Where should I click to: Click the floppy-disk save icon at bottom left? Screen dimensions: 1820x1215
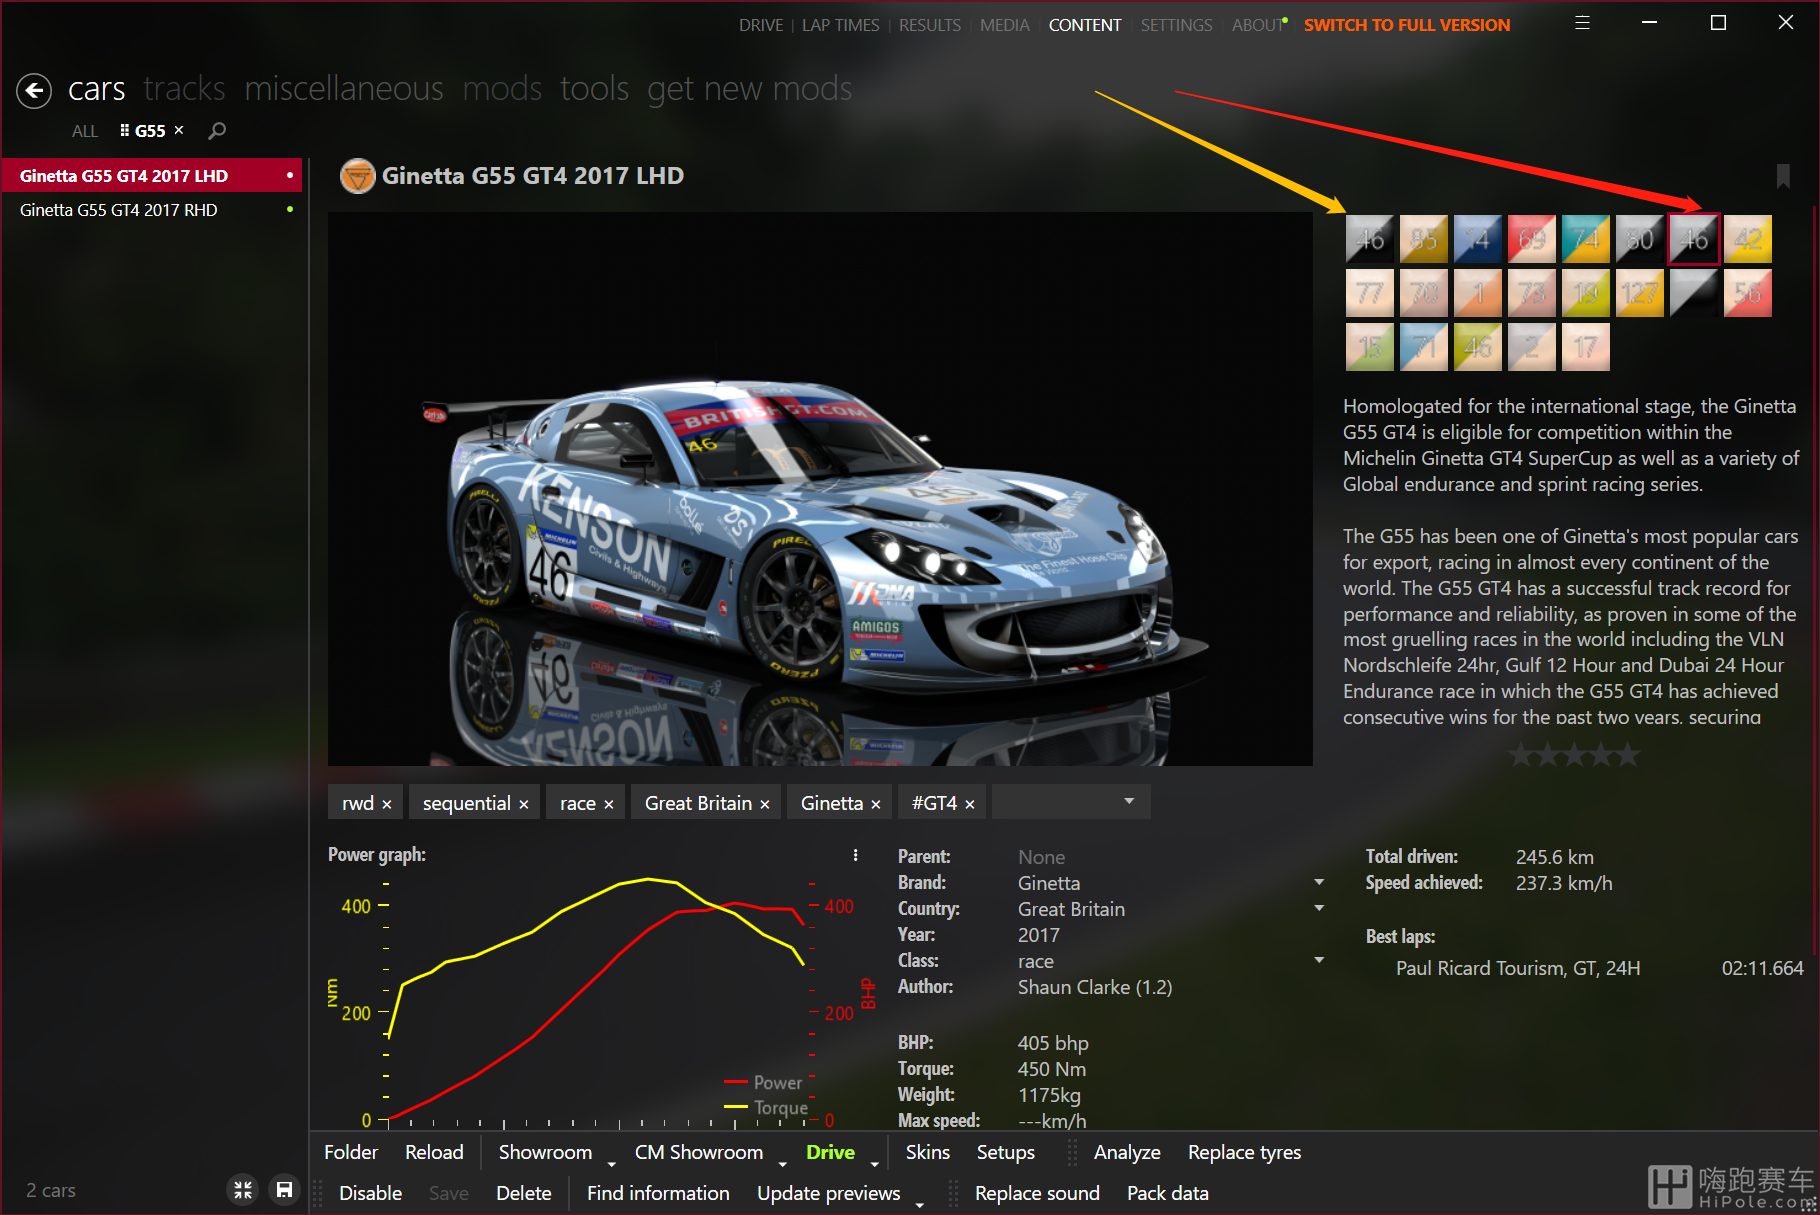(x=285, y=1190)
